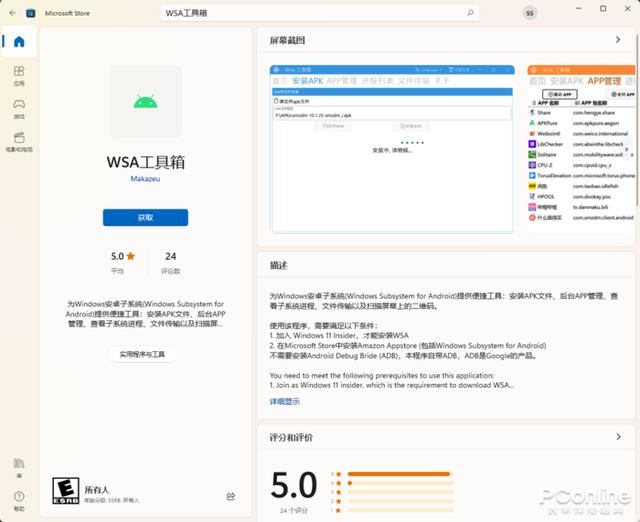
Task: Click the blue 获取 button
Action: coord(145,217)
